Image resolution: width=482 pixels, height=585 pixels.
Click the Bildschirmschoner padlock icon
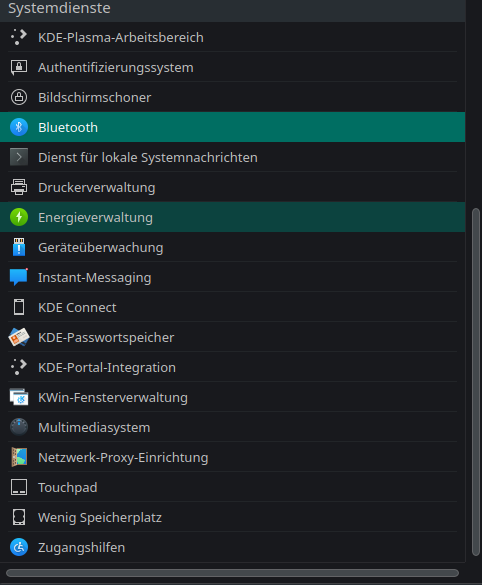point(19,97)
